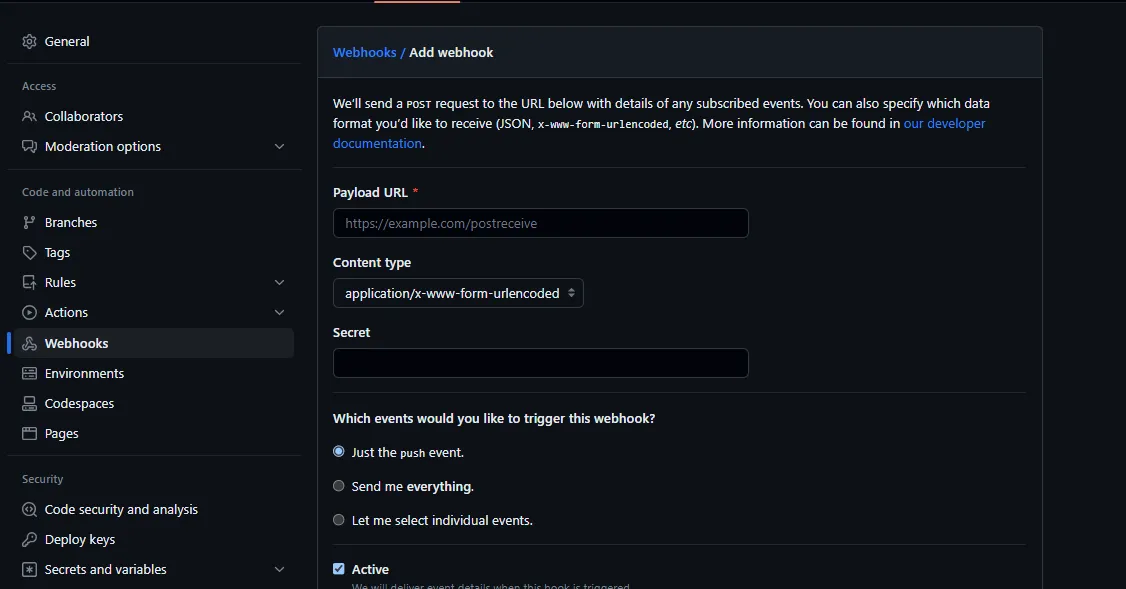Screen dimensions: 1126x589
Task: Open 'our developer documentation' link
Action: [x=944, y=123]
